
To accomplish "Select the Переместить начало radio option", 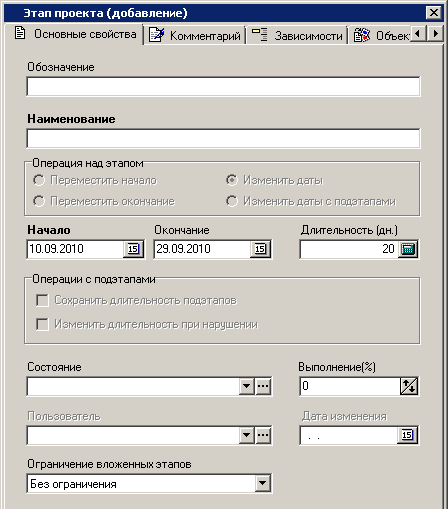I will click(39, 180).
